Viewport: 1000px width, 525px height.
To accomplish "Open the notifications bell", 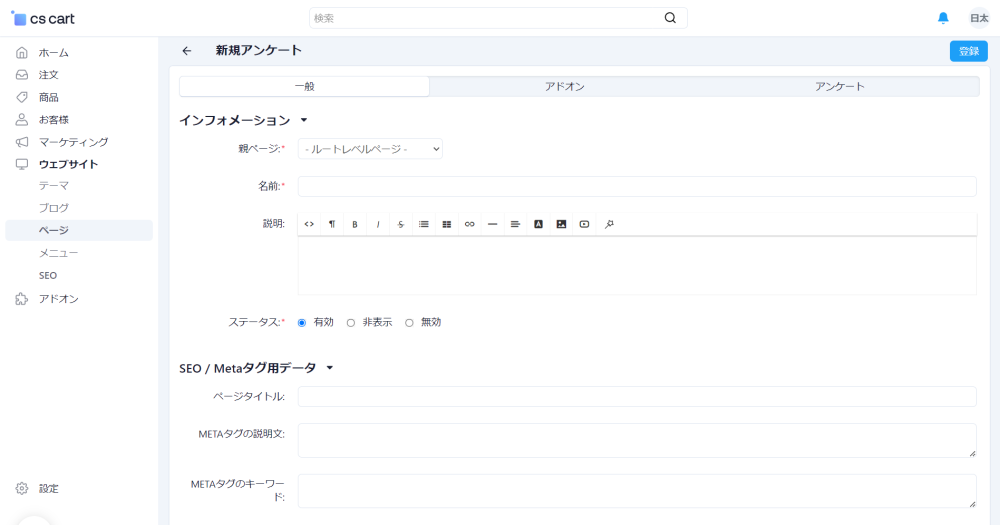I will [943, 18].
